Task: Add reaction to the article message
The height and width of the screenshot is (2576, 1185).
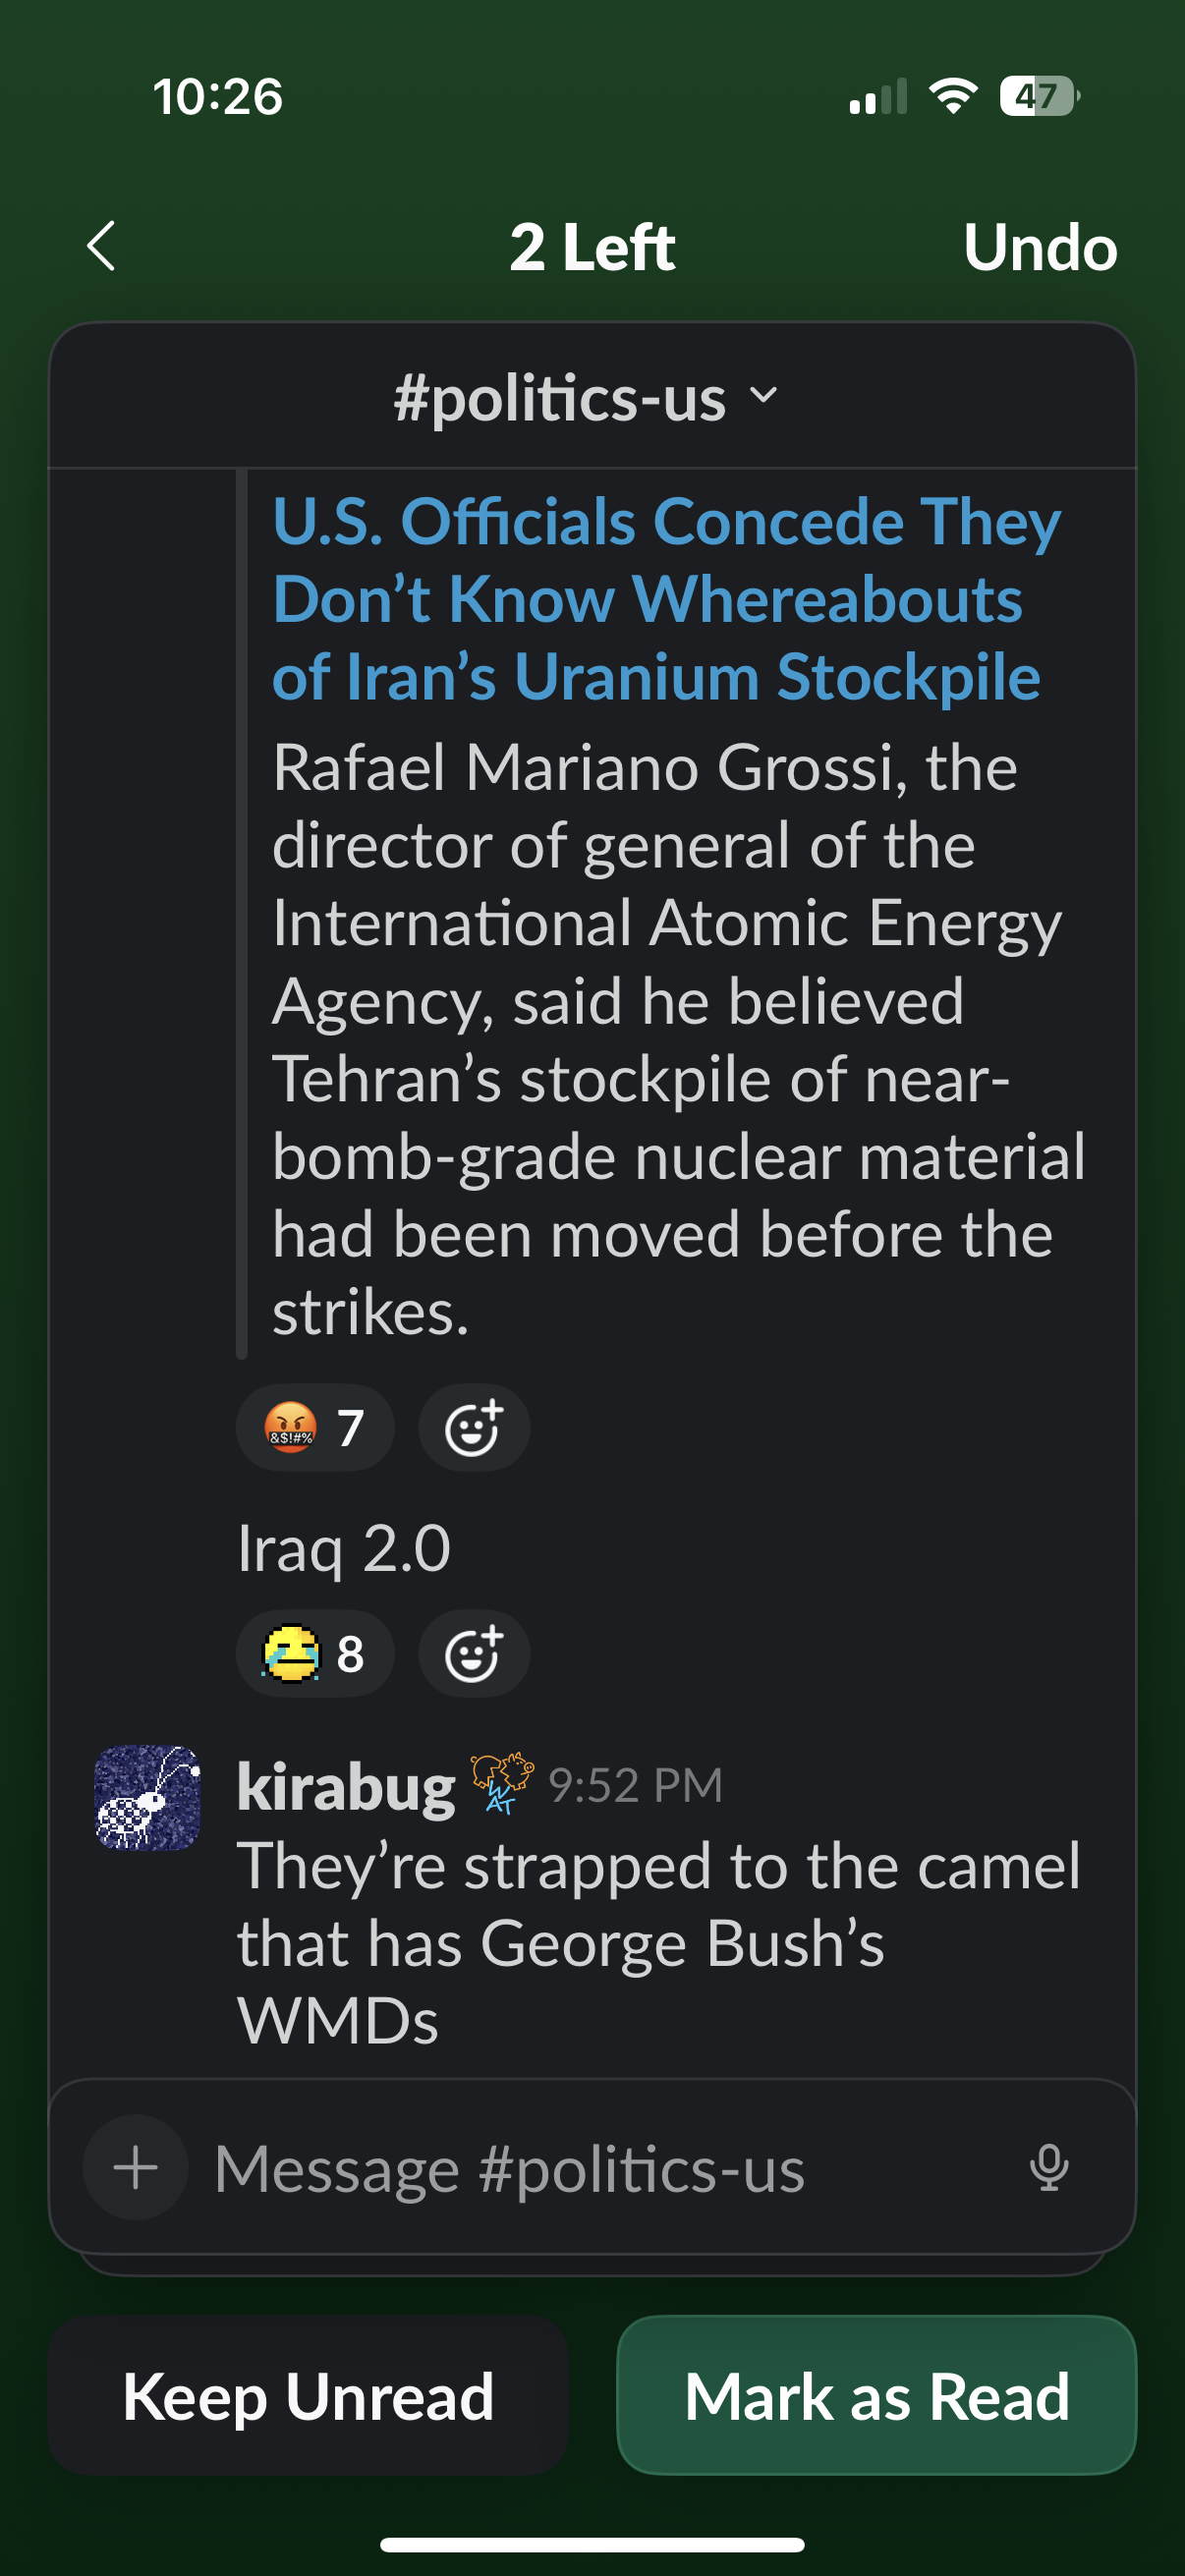Action: [473, 1427]
